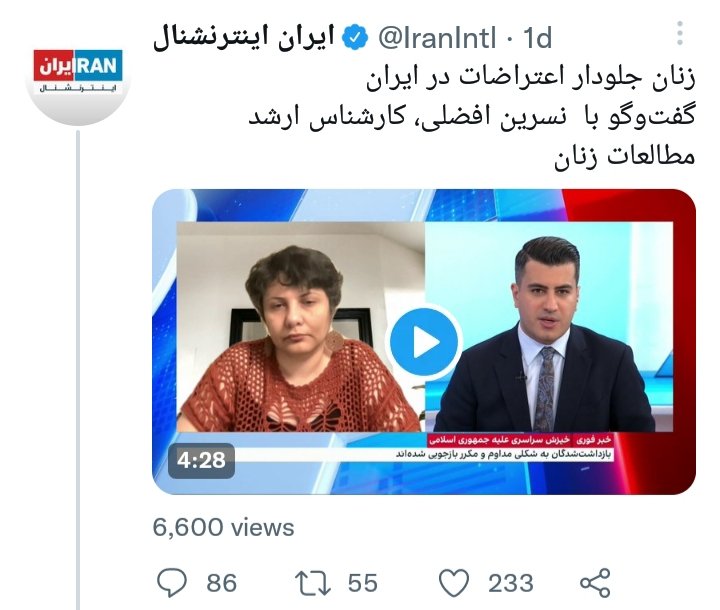Click the 4:28 video duration badge
The height and width of the screenshot is (610, 720).
tap(201, 460)
